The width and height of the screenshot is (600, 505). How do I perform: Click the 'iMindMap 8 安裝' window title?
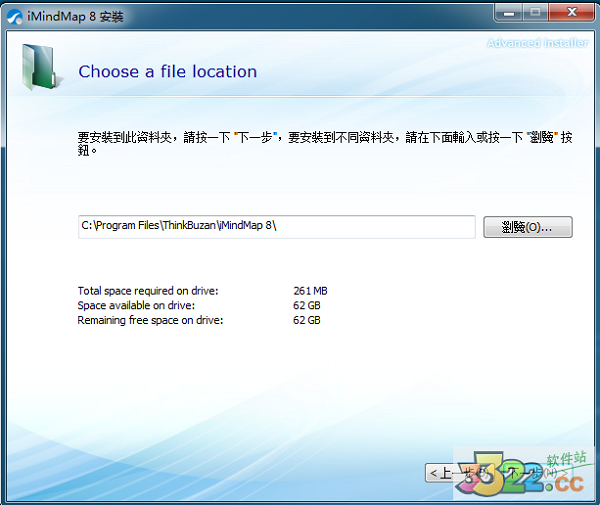75,17
